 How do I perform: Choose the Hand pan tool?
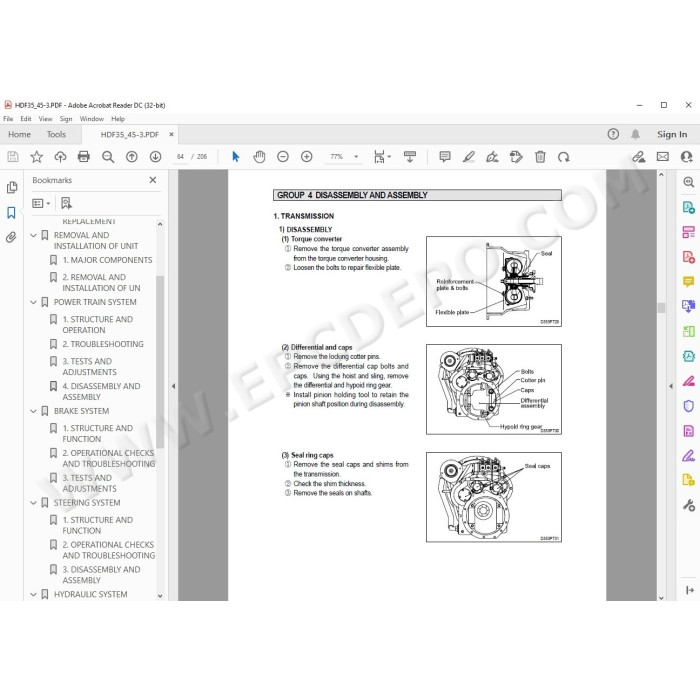coord(259,157)
